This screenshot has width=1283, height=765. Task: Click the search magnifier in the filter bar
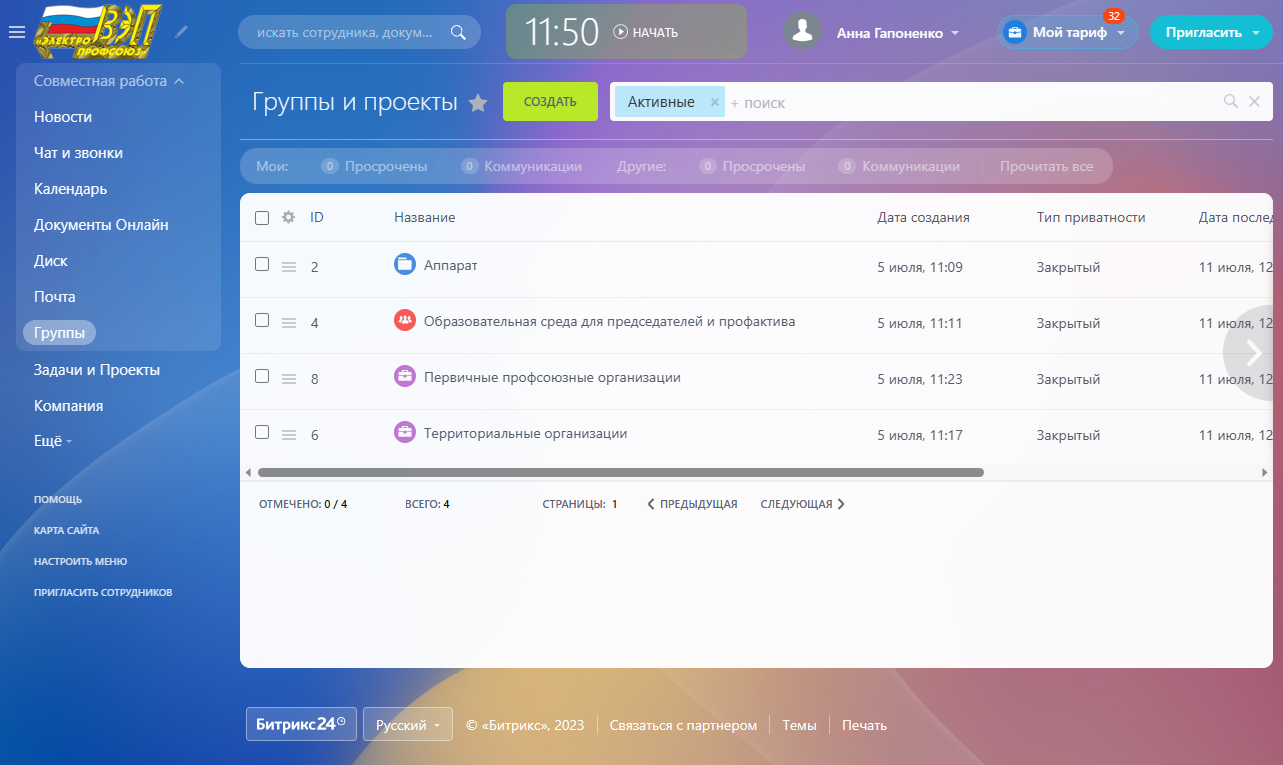(x=1231, y=101)
